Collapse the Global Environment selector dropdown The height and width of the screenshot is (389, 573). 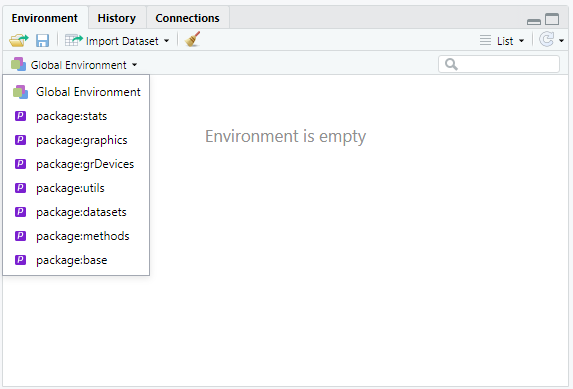pyautogui.click(x=74, y=65)
